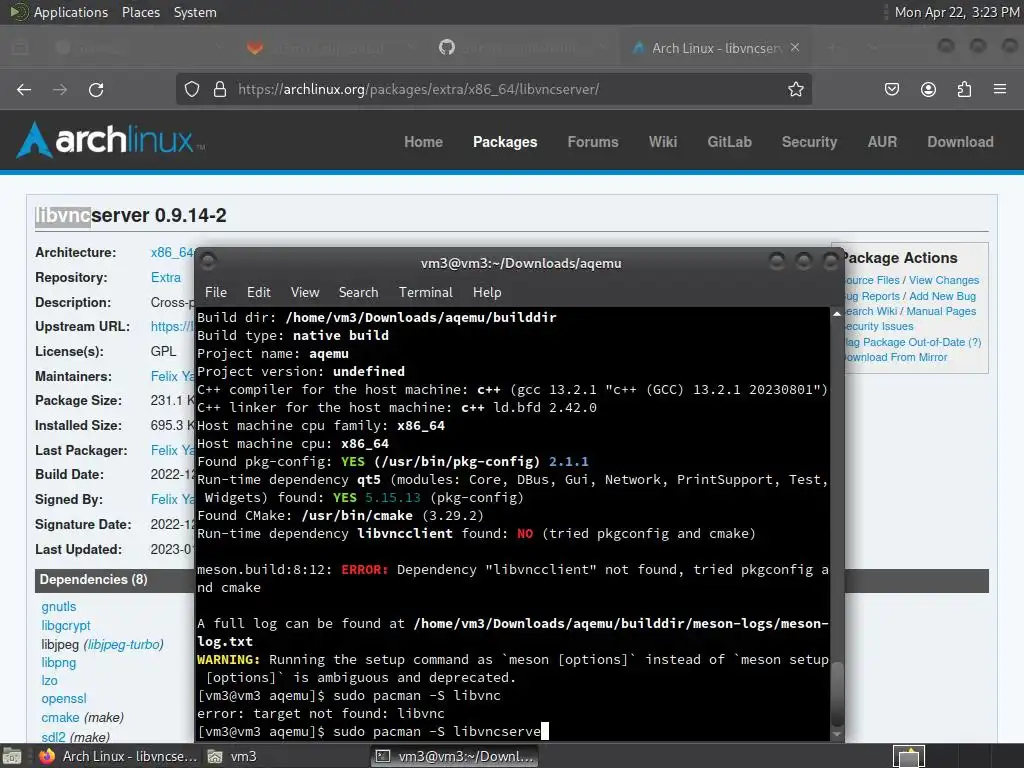The height and width of the screenshot is (768, 1024).
Task: Click the terminal scrollbar down arrow
Action: pos(837,734)
